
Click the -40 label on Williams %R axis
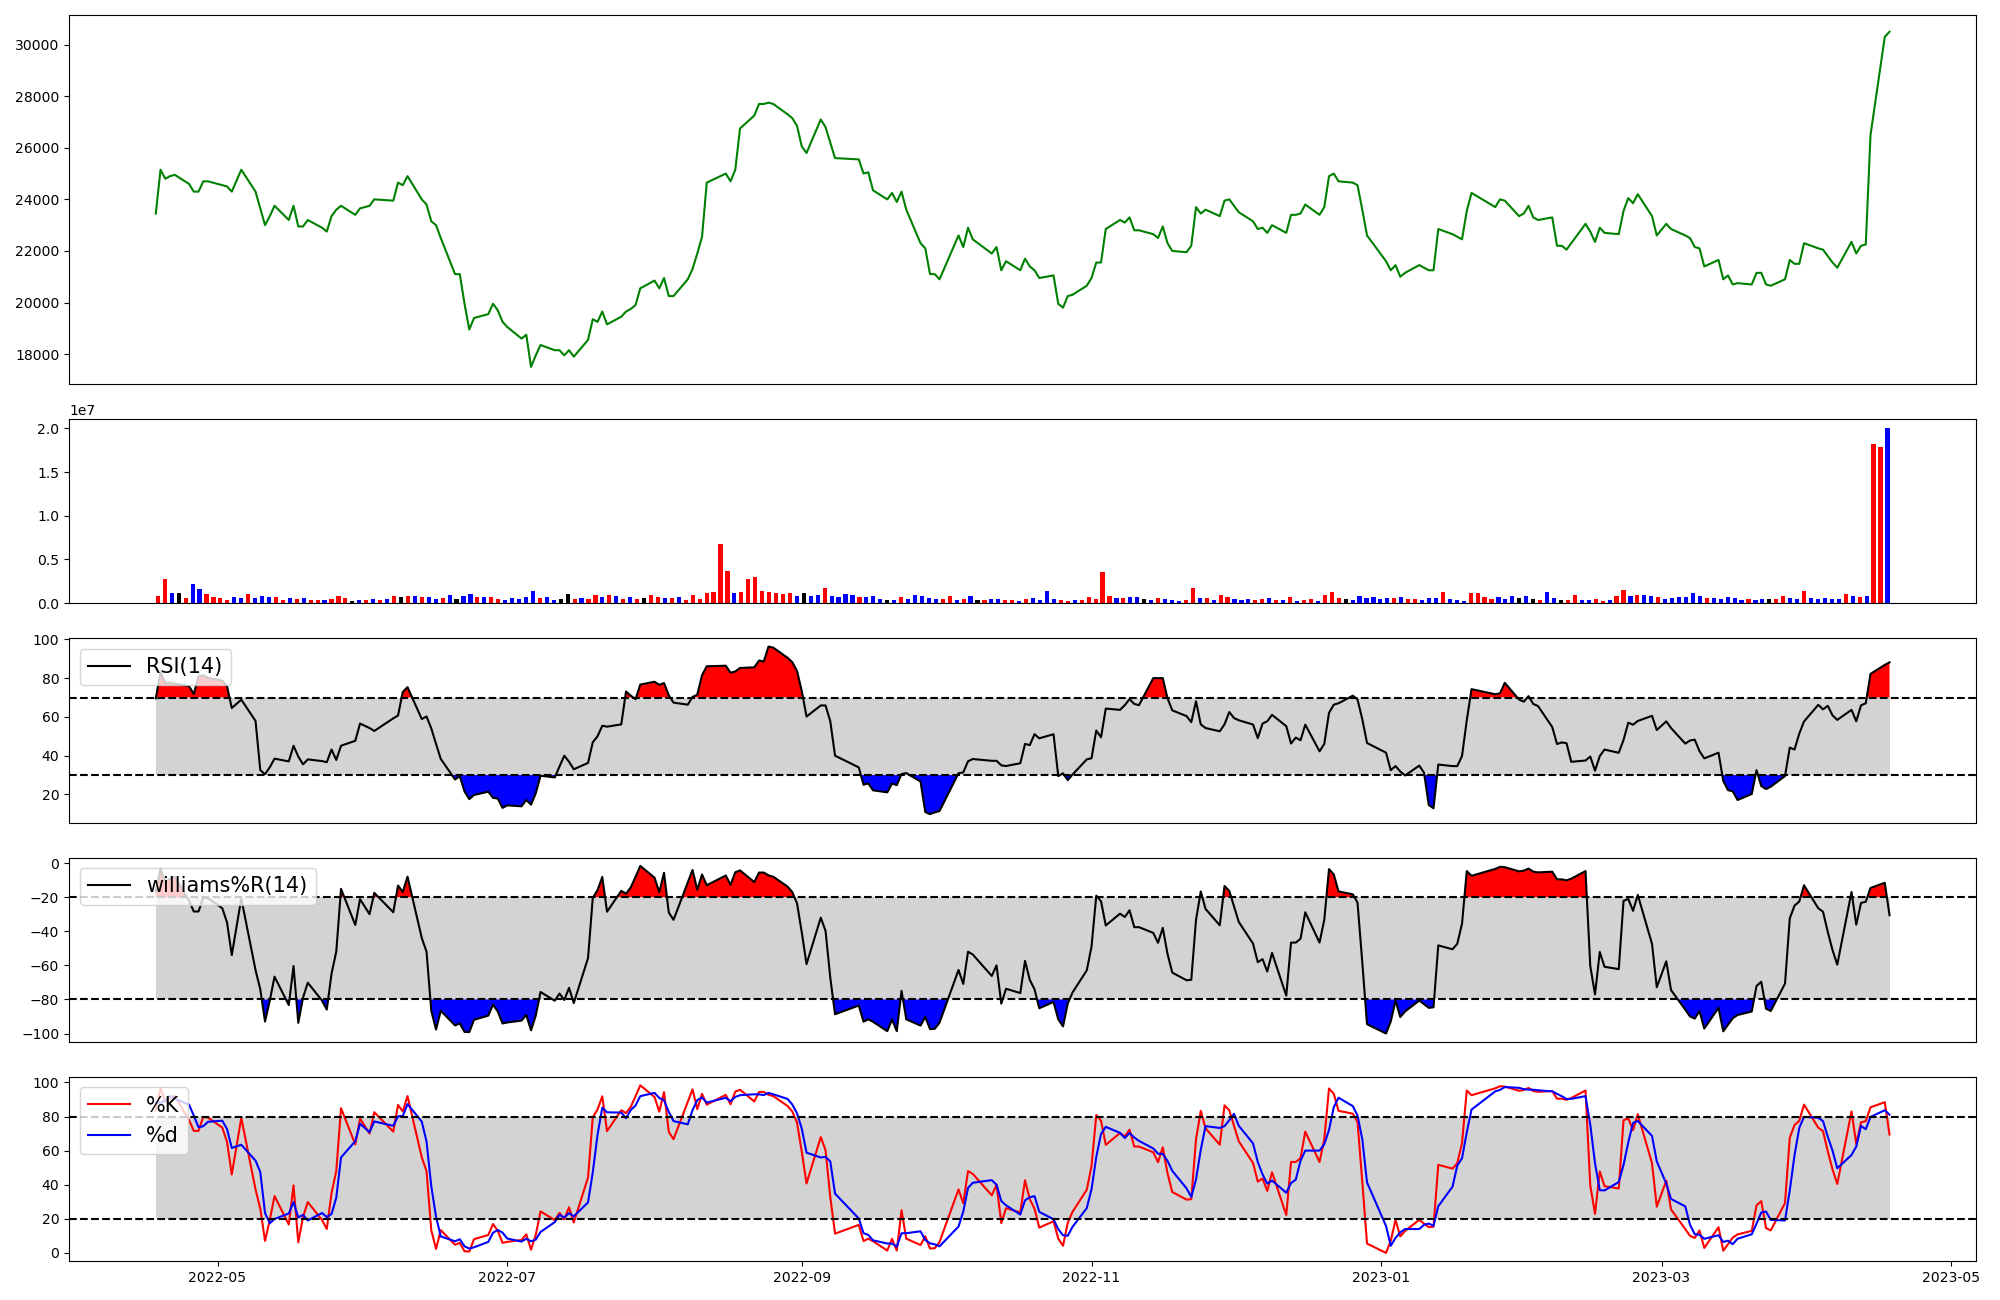45,932
